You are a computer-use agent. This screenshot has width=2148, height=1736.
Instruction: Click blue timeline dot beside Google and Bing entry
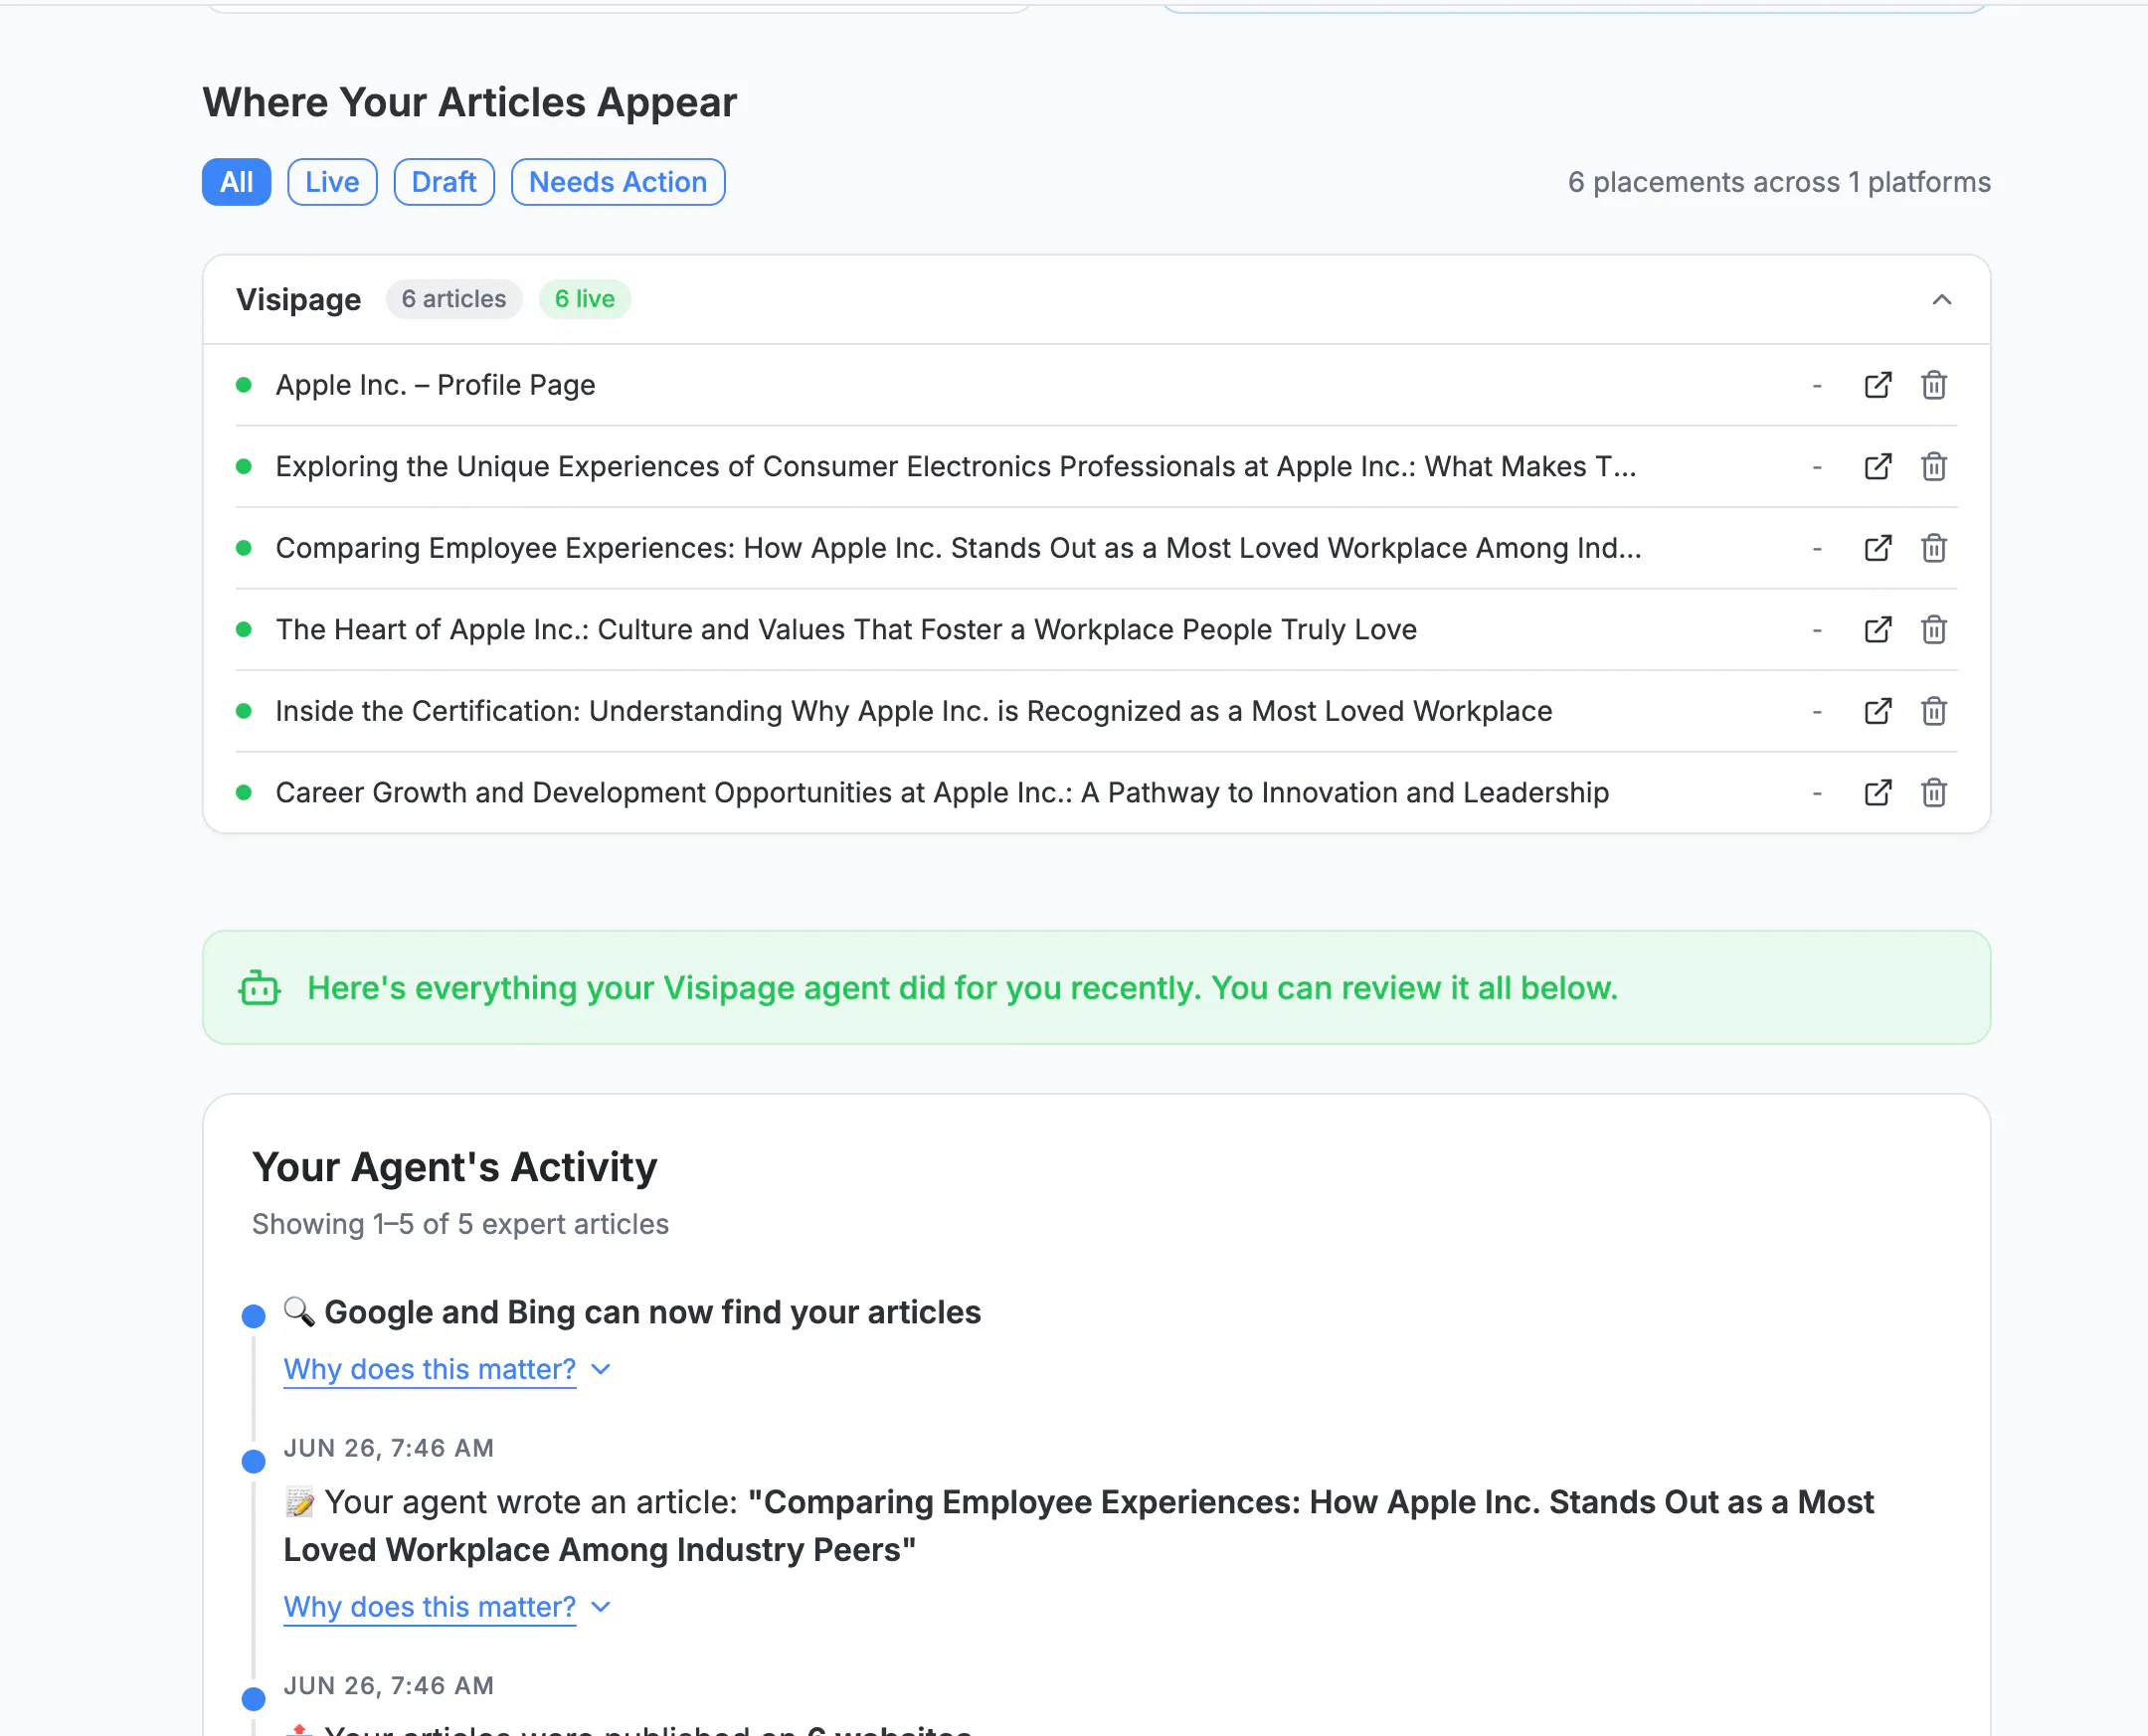(x=254, y=1316)
